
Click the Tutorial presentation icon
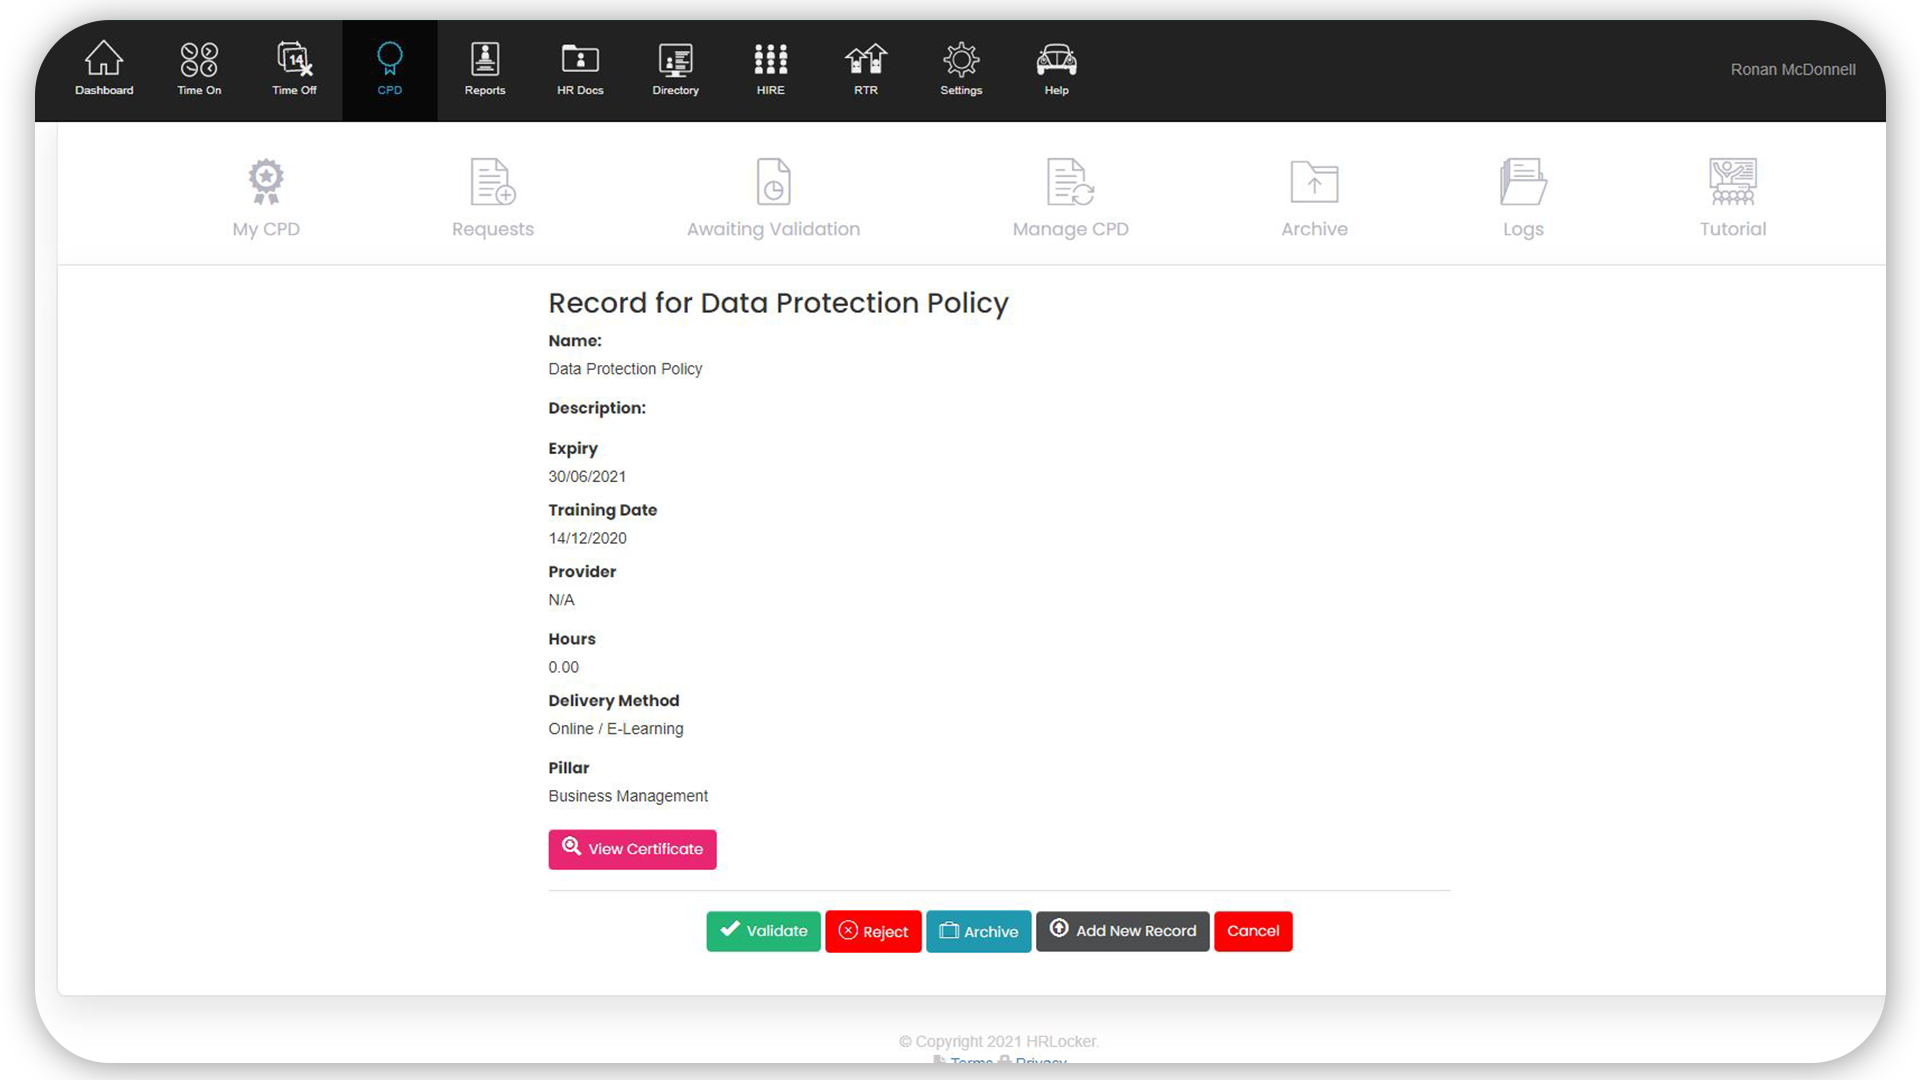(x=1733, y=181)
